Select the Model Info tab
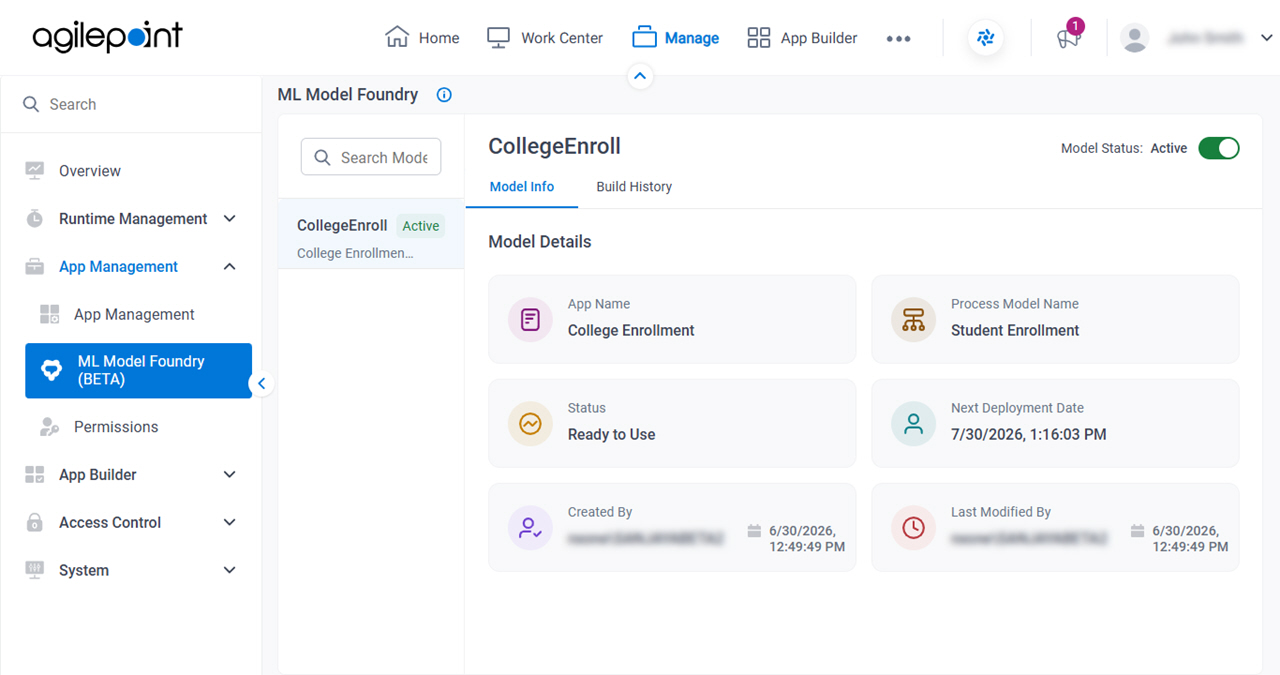 (522, 187)
